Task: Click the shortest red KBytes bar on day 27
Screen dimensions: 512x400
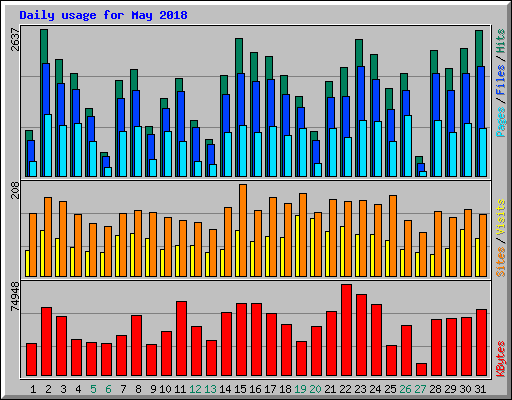Action: (421, 370)
